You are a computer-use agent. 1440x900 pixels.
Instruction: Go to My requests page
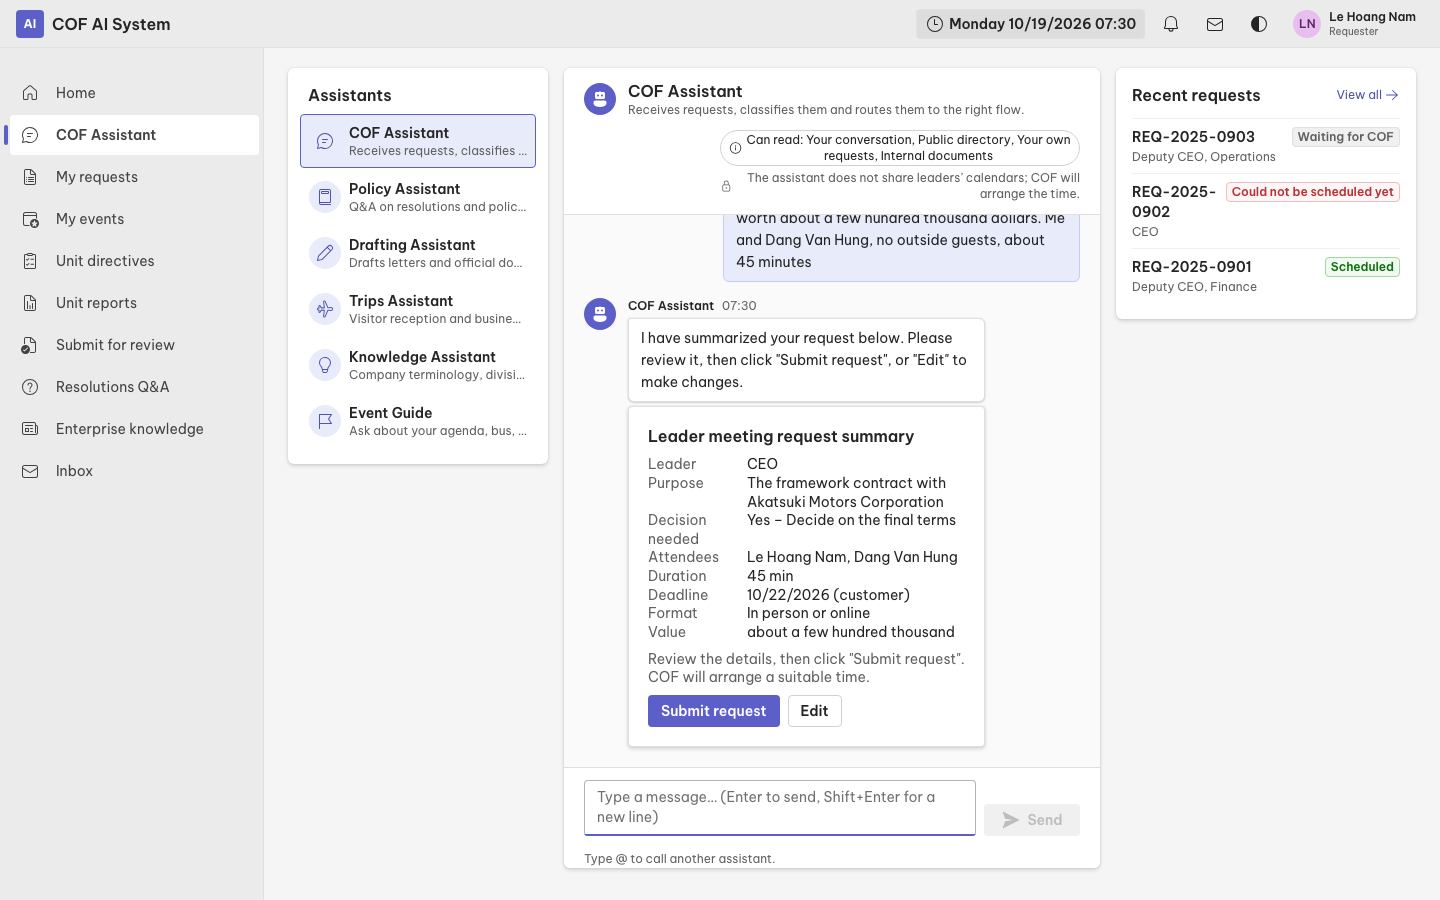click(x=134, y=177)
